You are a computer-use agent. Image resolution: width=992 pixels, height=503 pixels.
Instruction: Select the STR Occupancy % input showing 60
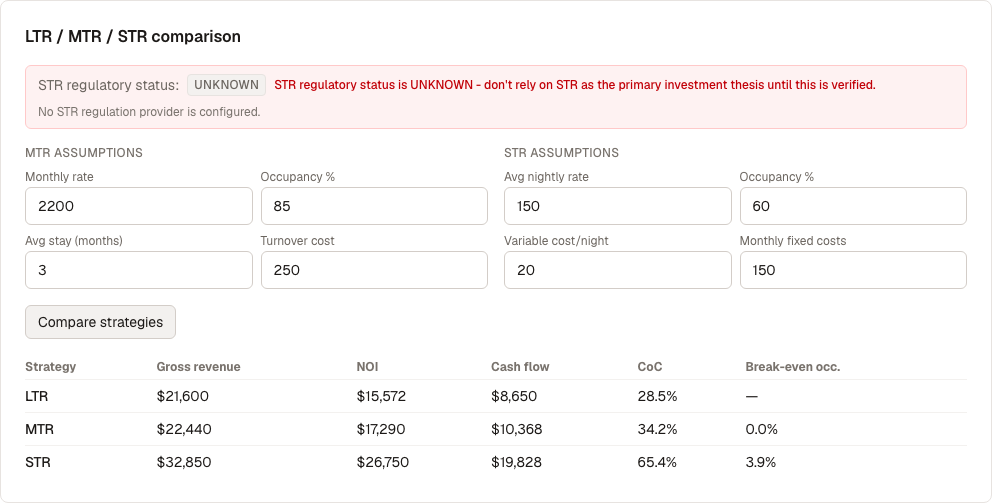coord(853,206)
